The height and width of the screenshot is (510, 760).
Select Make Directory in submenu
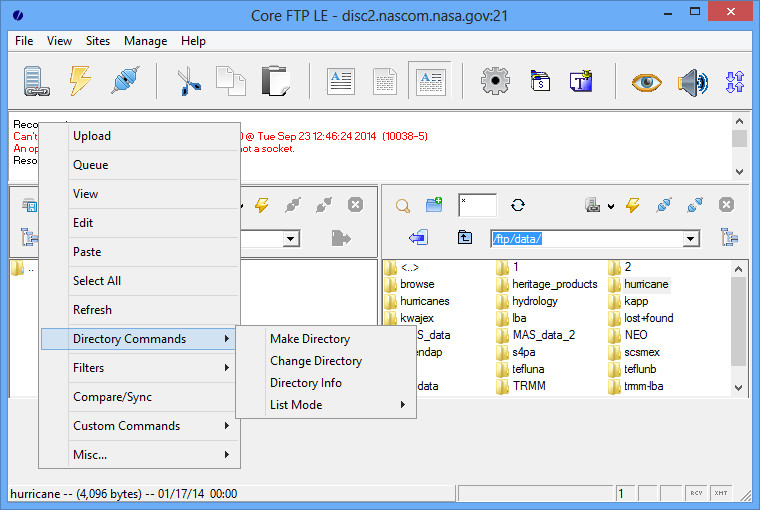click(x=326, y=339)
